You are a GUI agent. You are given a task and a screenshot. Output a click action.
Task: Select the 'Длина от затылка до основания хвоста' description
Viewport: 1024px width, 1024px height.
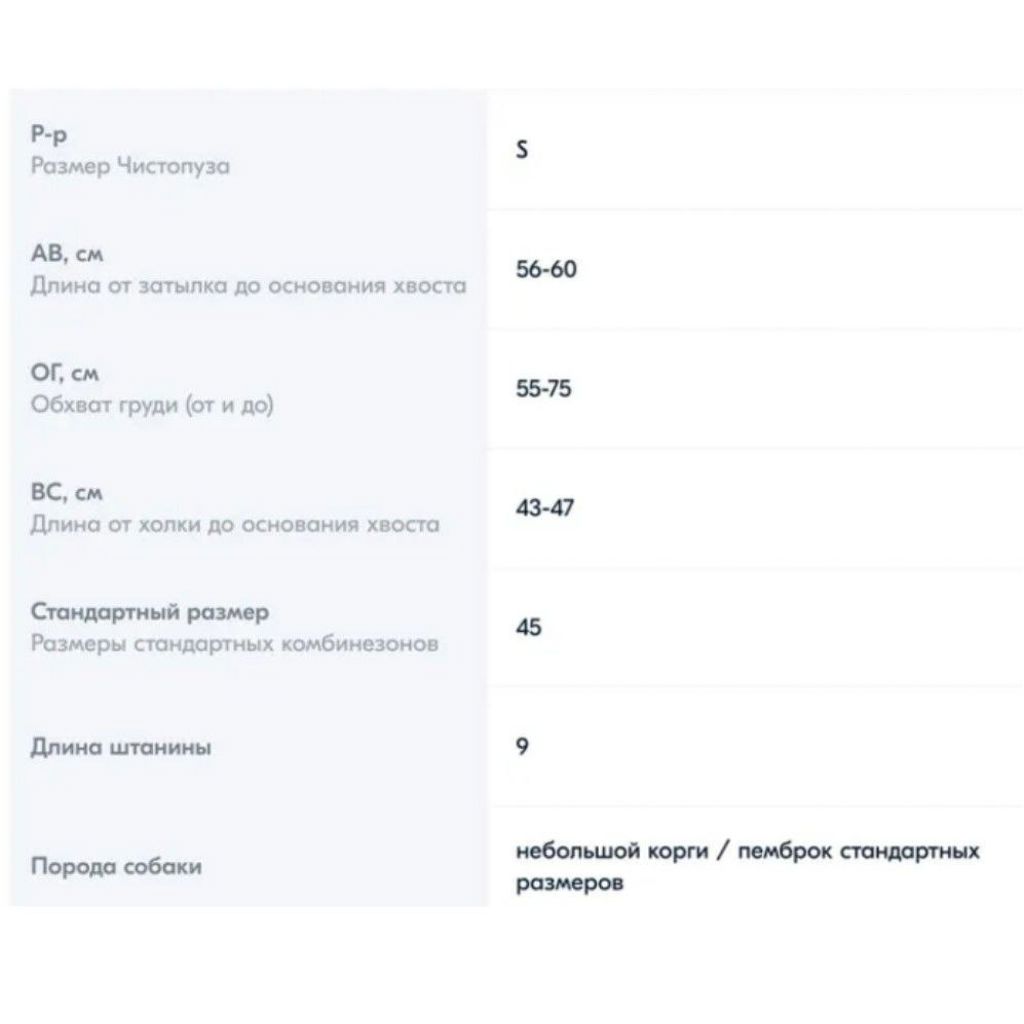coord(248,285)
